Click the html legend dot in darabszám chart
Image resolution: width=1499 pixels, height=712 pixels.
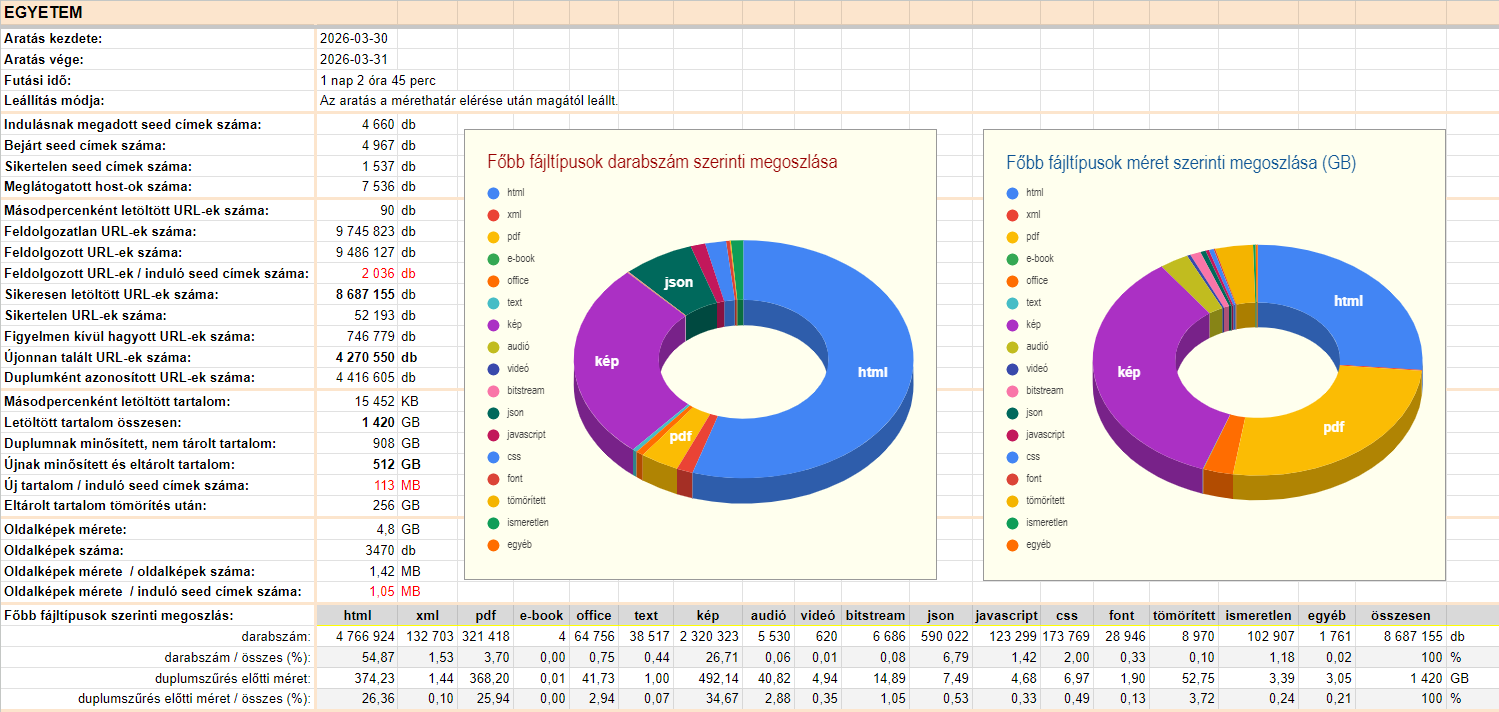[493, 193]
